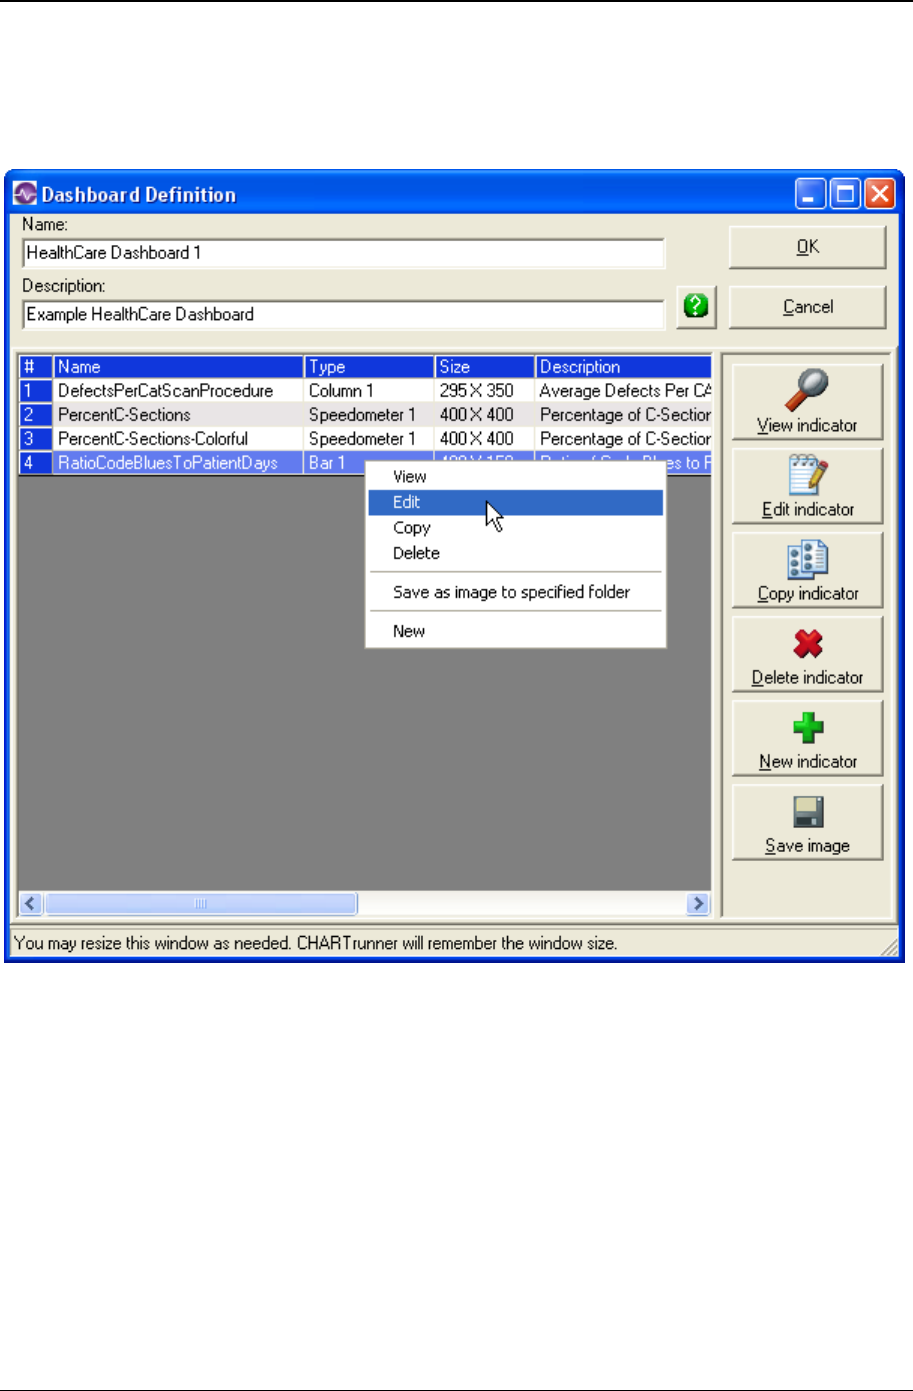The height and width of the screenshot is (1391, 913).
Task: Click the horizontal scrollbar left arrow
Action: tap(30, 904)
